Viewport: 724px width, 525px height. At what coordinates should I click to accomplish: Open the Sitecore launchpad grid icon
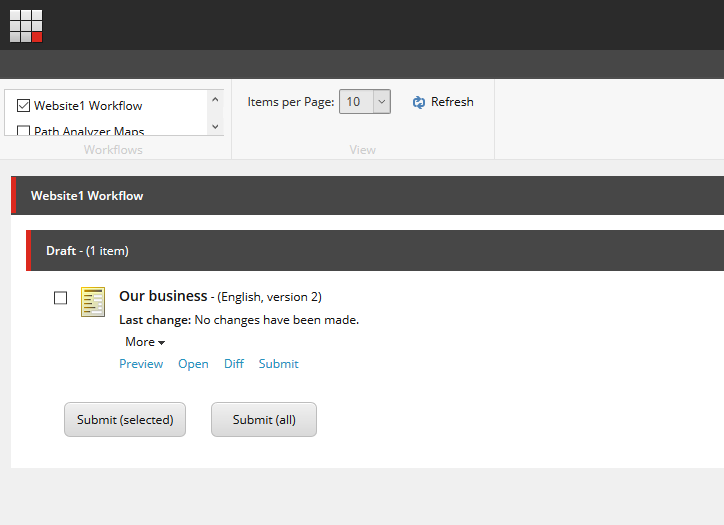coord(26,26)
